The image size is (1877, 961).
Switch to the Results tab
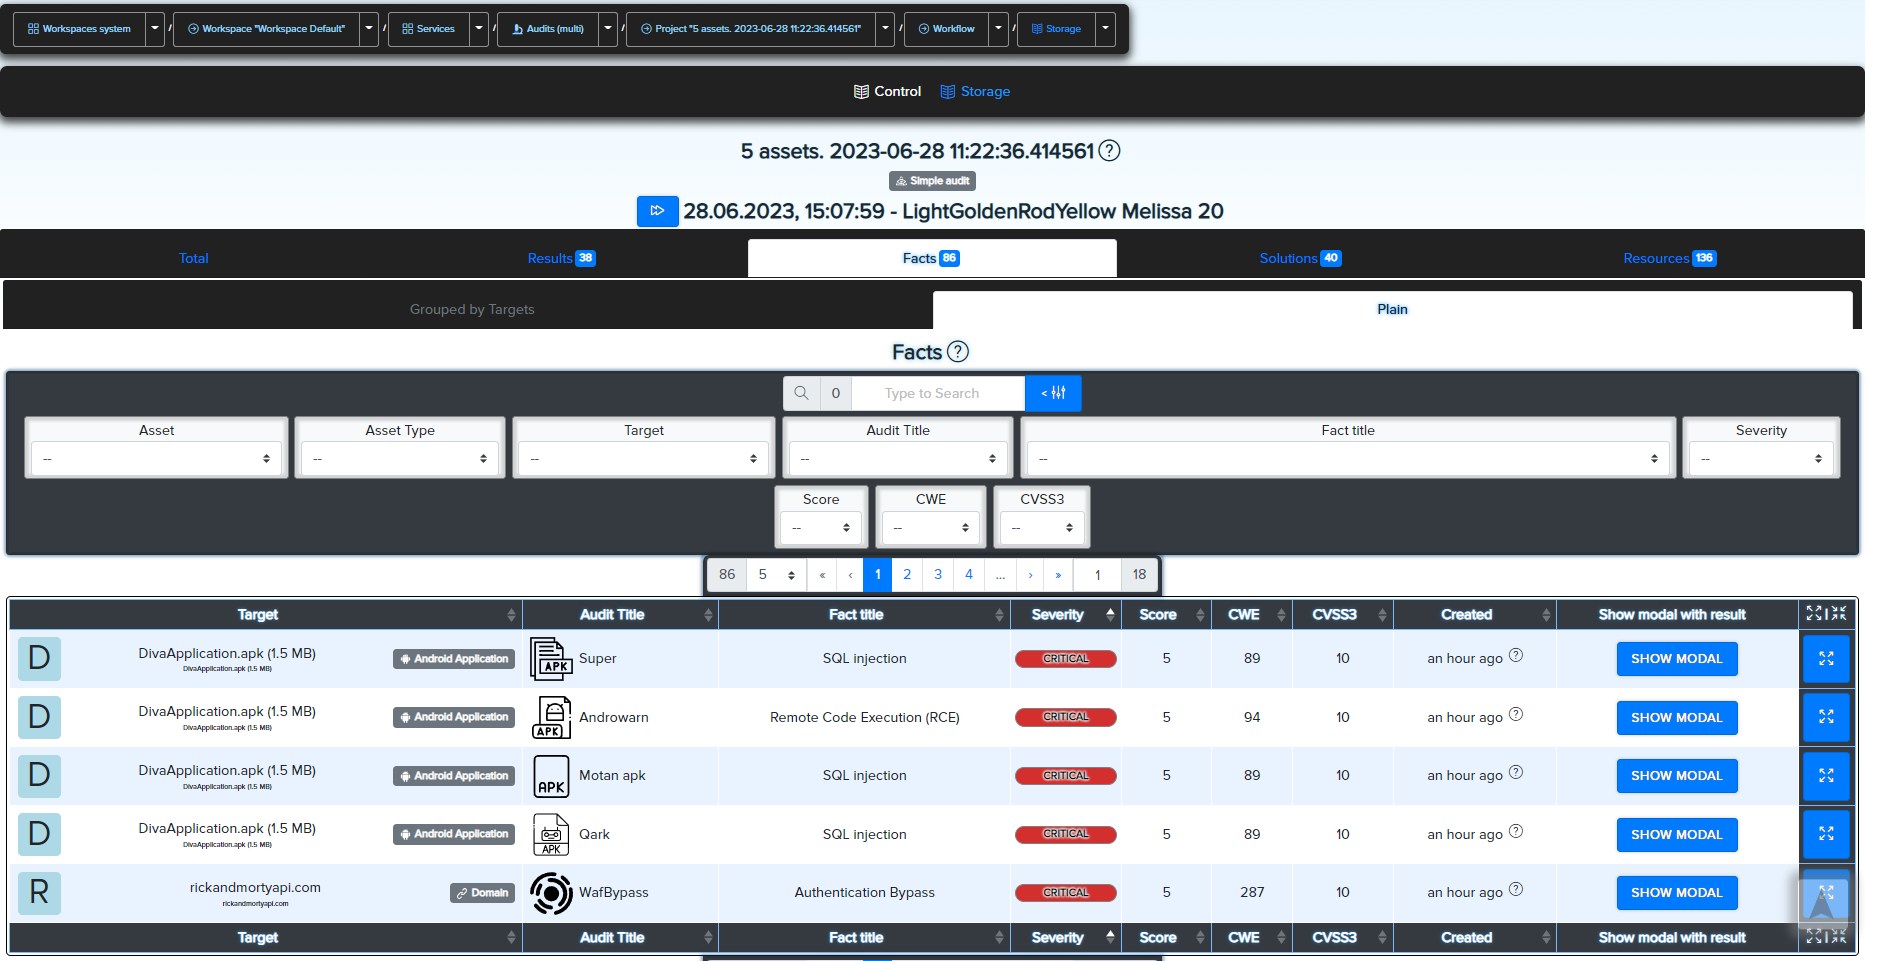[561, 258]
